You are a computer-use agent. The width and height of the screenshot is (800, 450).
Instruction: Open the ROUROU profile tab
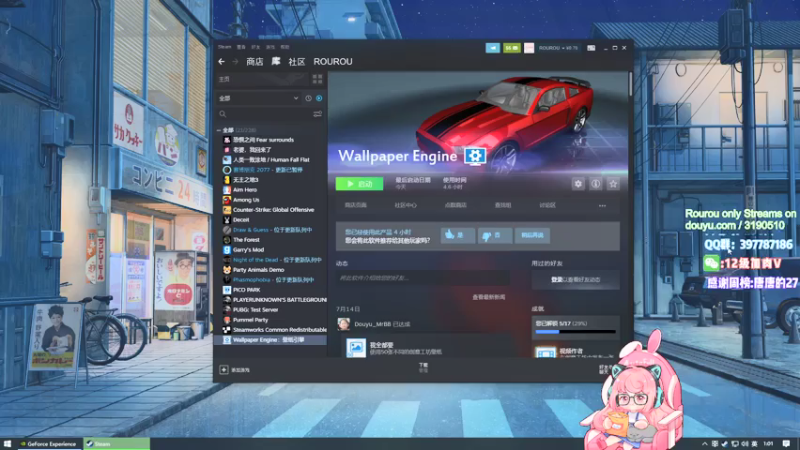(x=333, y=62)
